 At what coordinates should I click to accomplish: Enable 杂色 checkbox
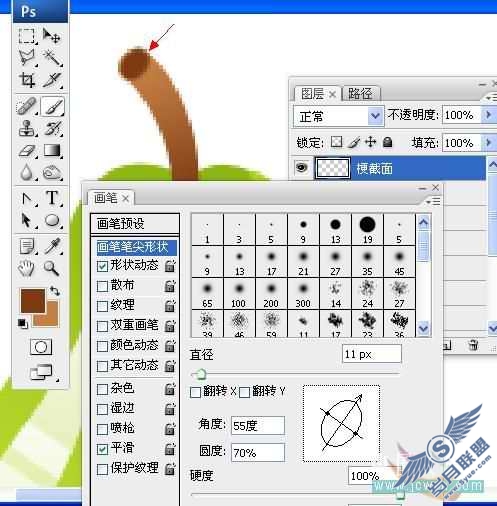pyautogui.click(x=102, y=389)
